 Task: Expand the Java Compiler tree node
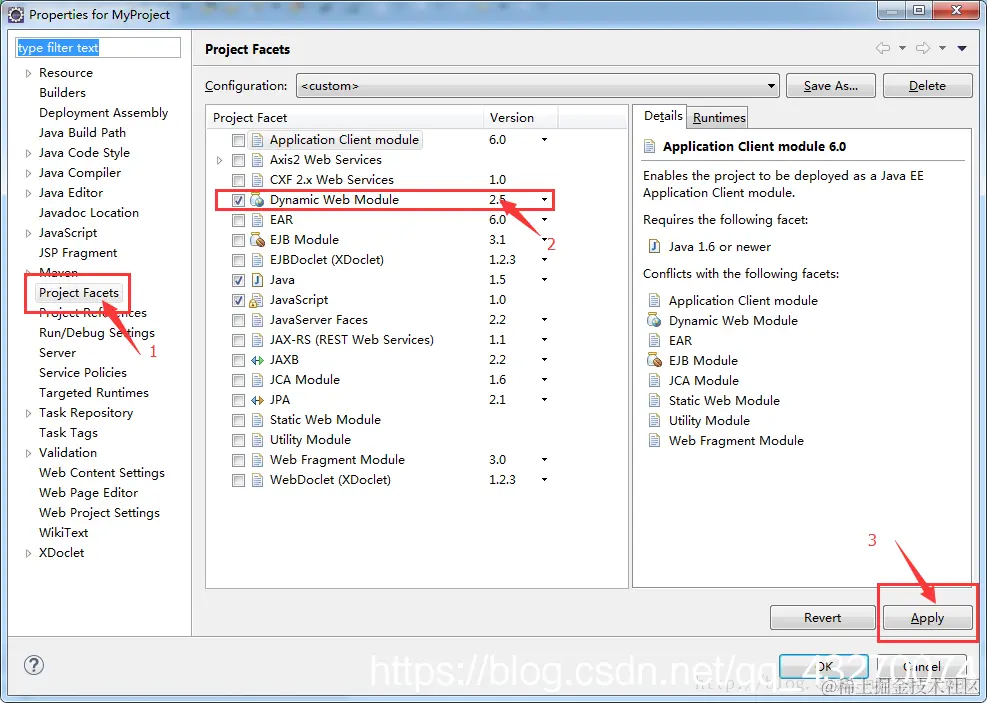point(28,173)
